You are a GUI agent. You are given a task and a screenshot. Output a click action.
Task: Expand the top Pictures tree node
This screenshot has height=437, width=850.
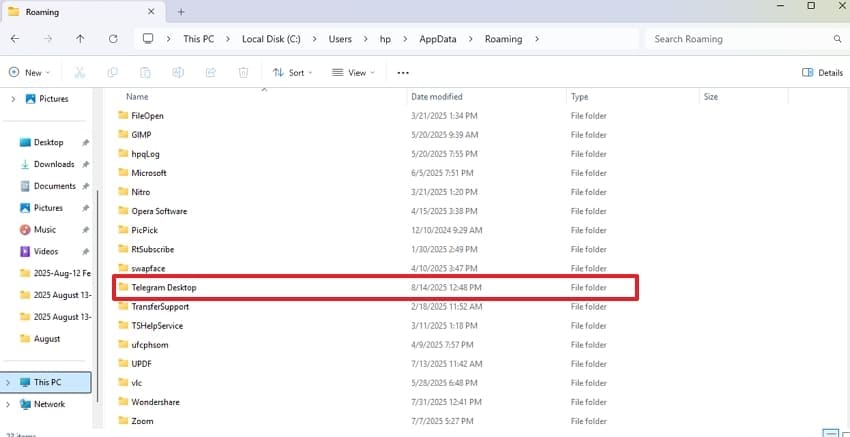14,99
